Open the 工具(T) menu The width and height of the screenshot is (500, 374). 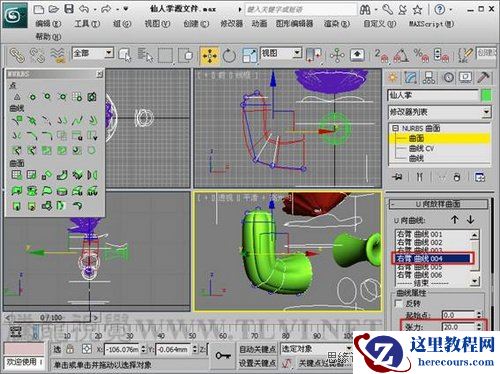pyautogui.click(x=87, y=24)
